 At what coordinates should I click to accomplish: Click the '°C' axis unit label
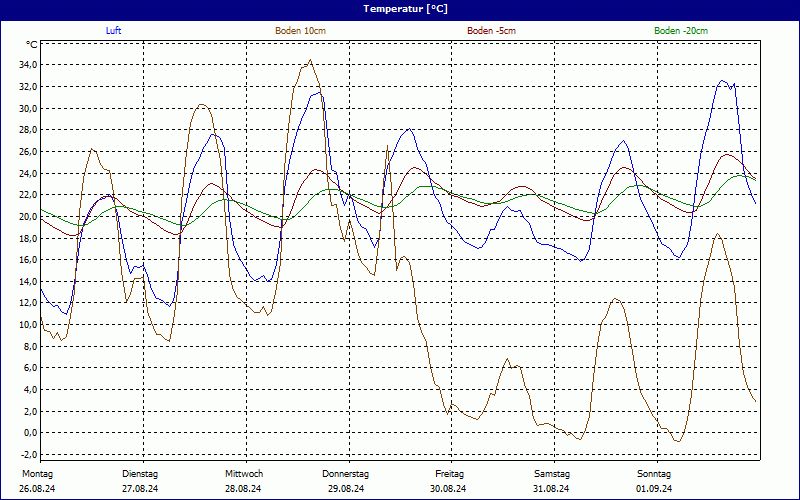click(32, 45)
